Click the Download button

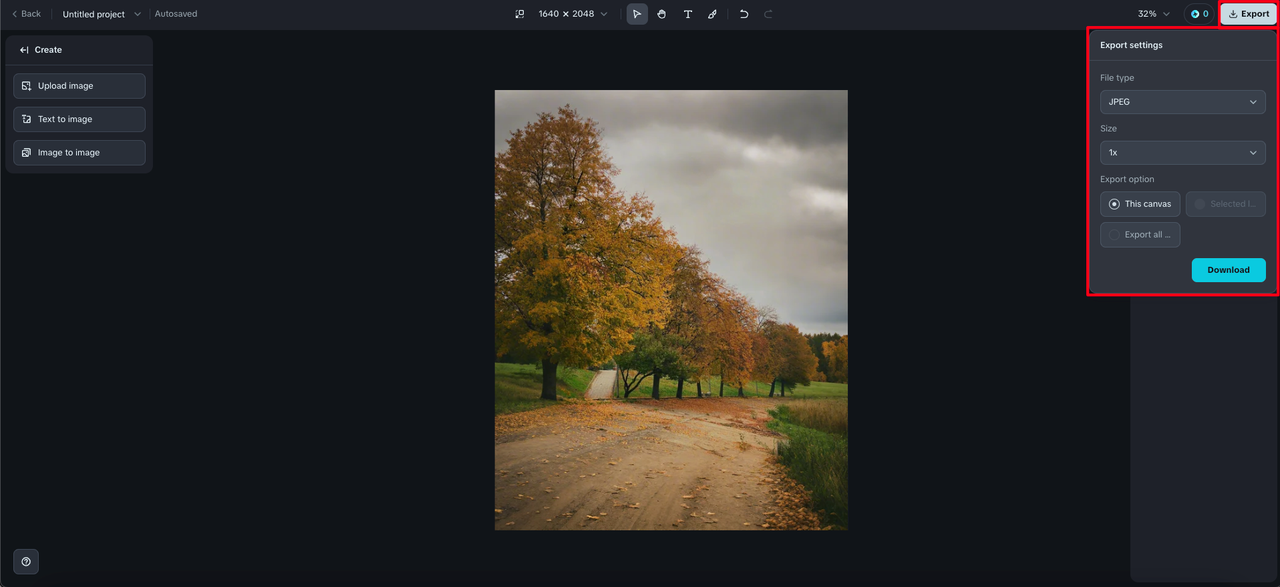click(1228, 270)
